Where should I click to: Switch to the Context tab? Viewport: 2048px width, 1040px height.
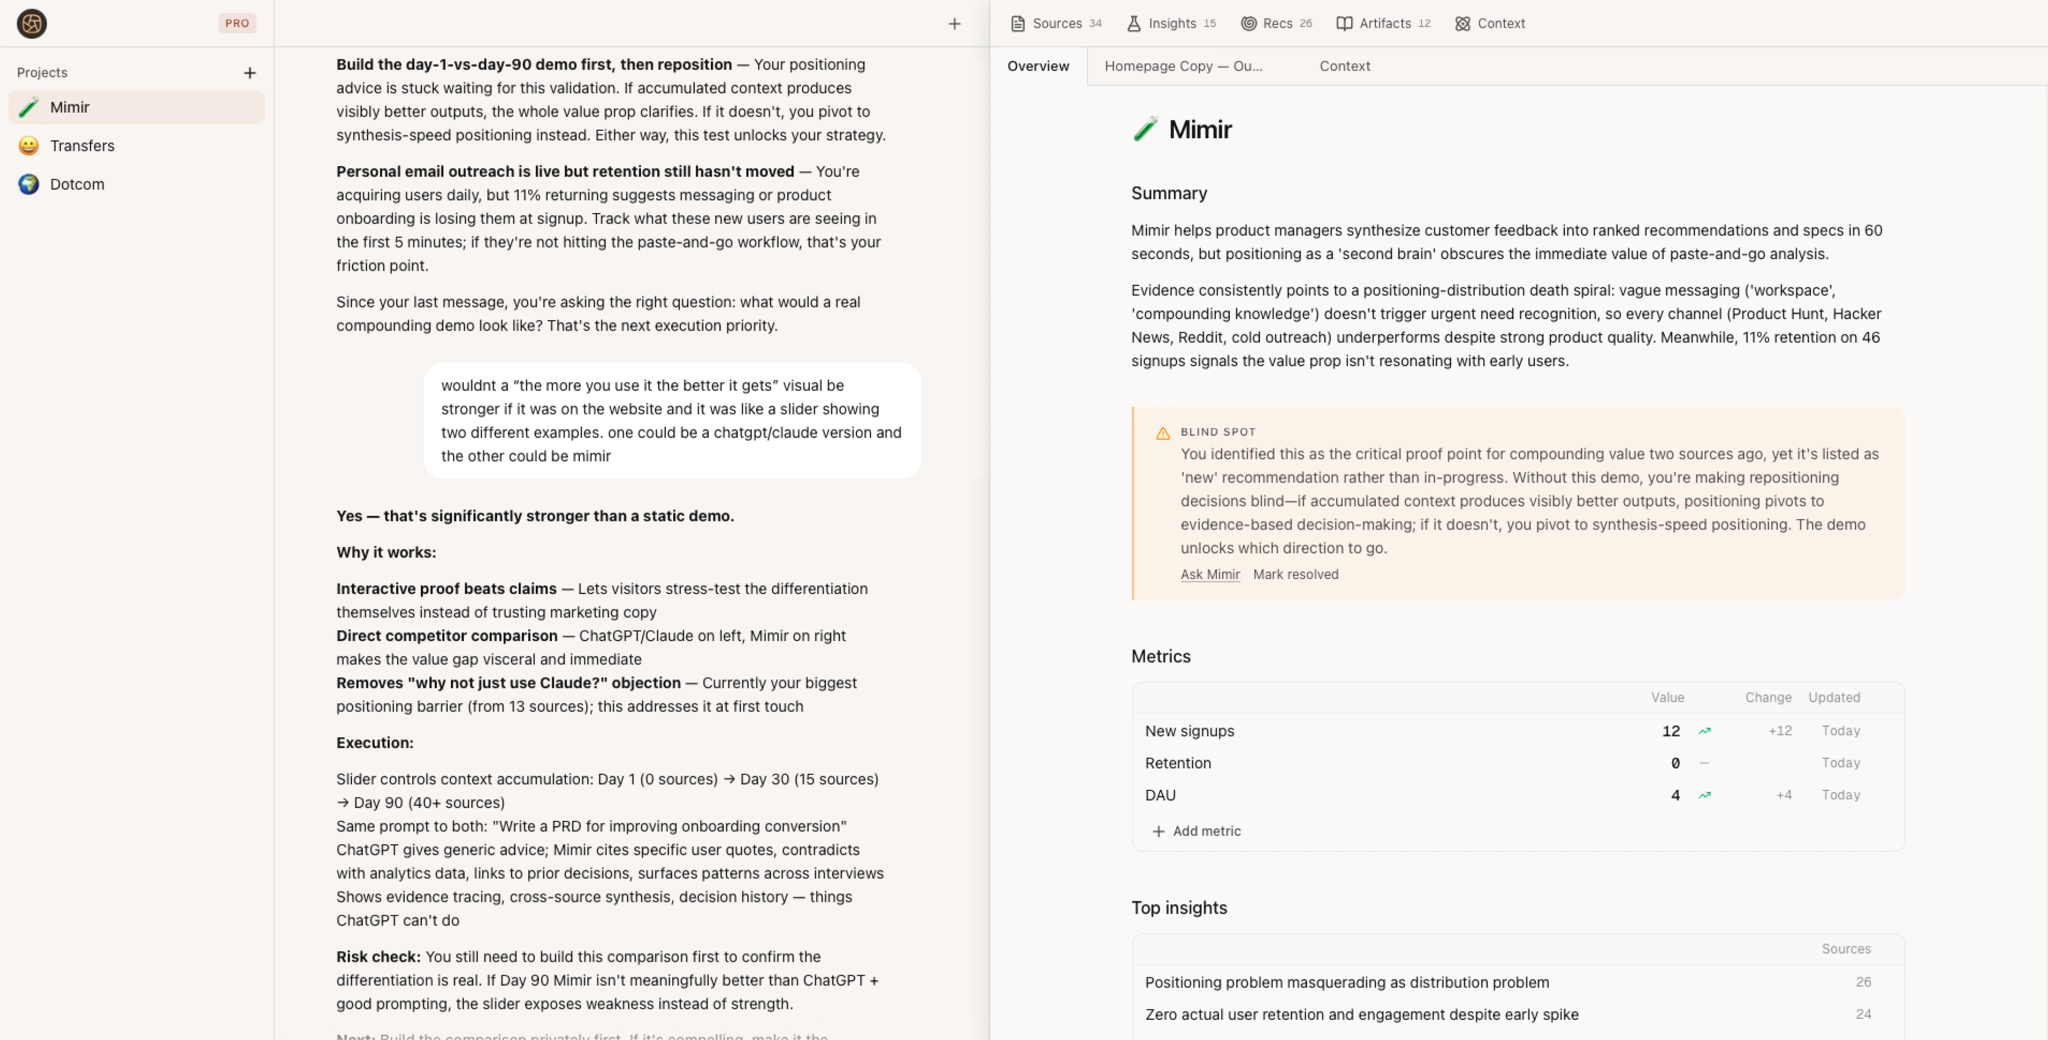[x=1344, y=66]
